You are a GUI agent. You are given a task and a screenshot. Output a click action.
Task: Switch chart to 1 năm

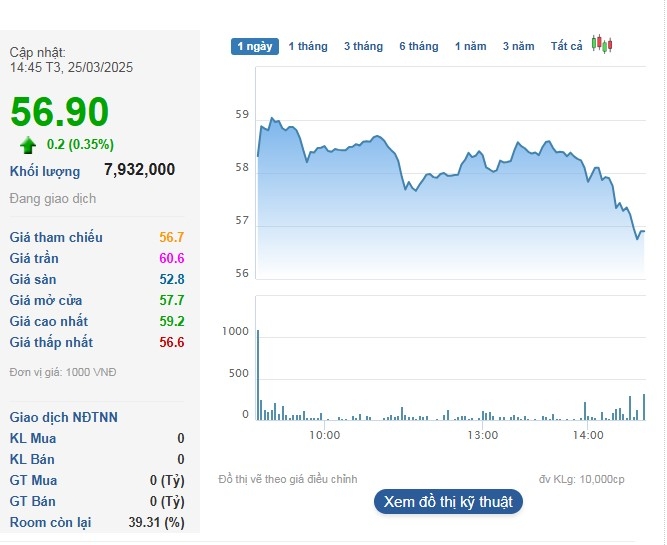coord(470,46)
